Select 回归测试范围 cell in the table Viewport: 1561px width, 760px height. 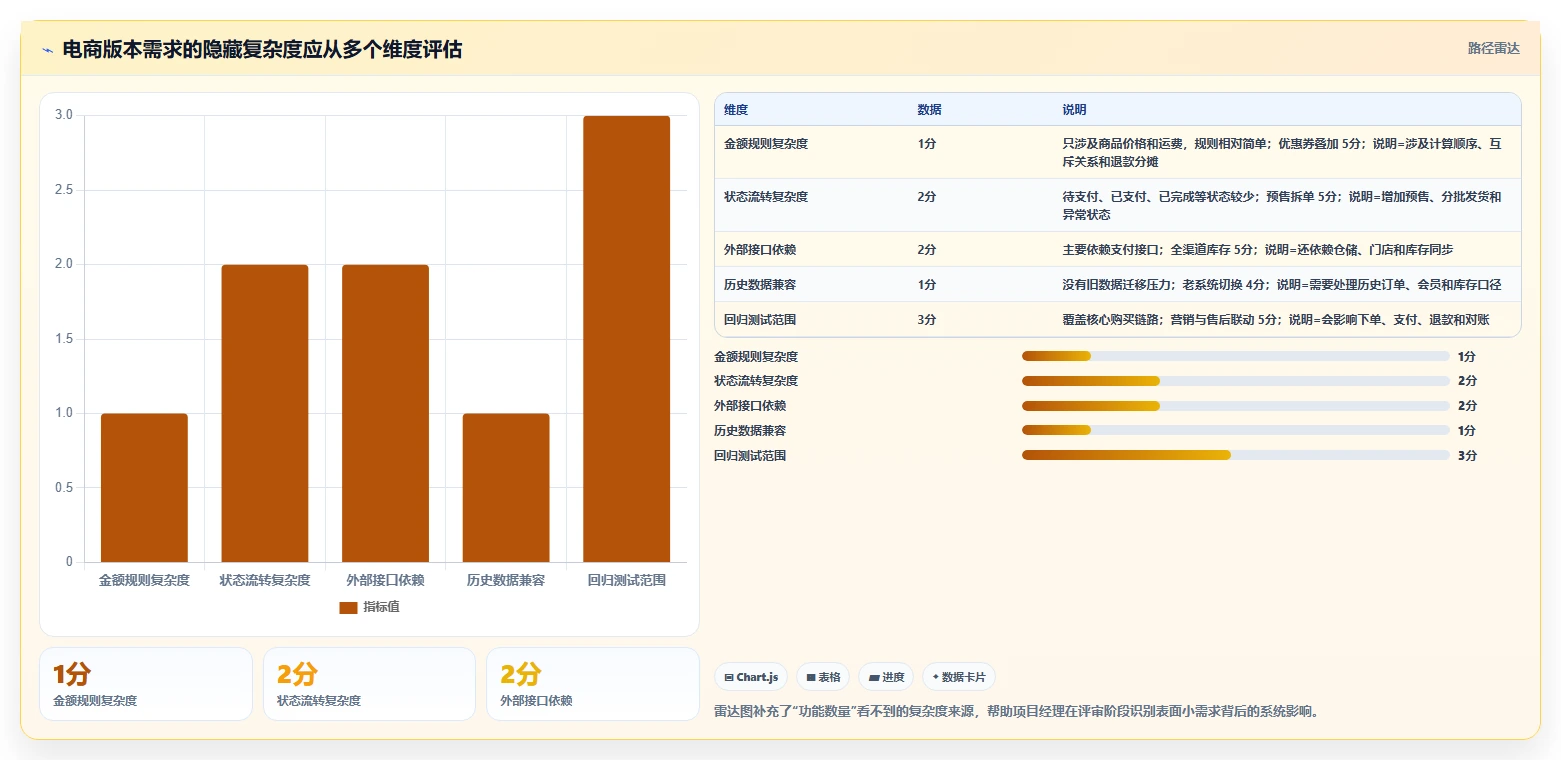[811, 320]
